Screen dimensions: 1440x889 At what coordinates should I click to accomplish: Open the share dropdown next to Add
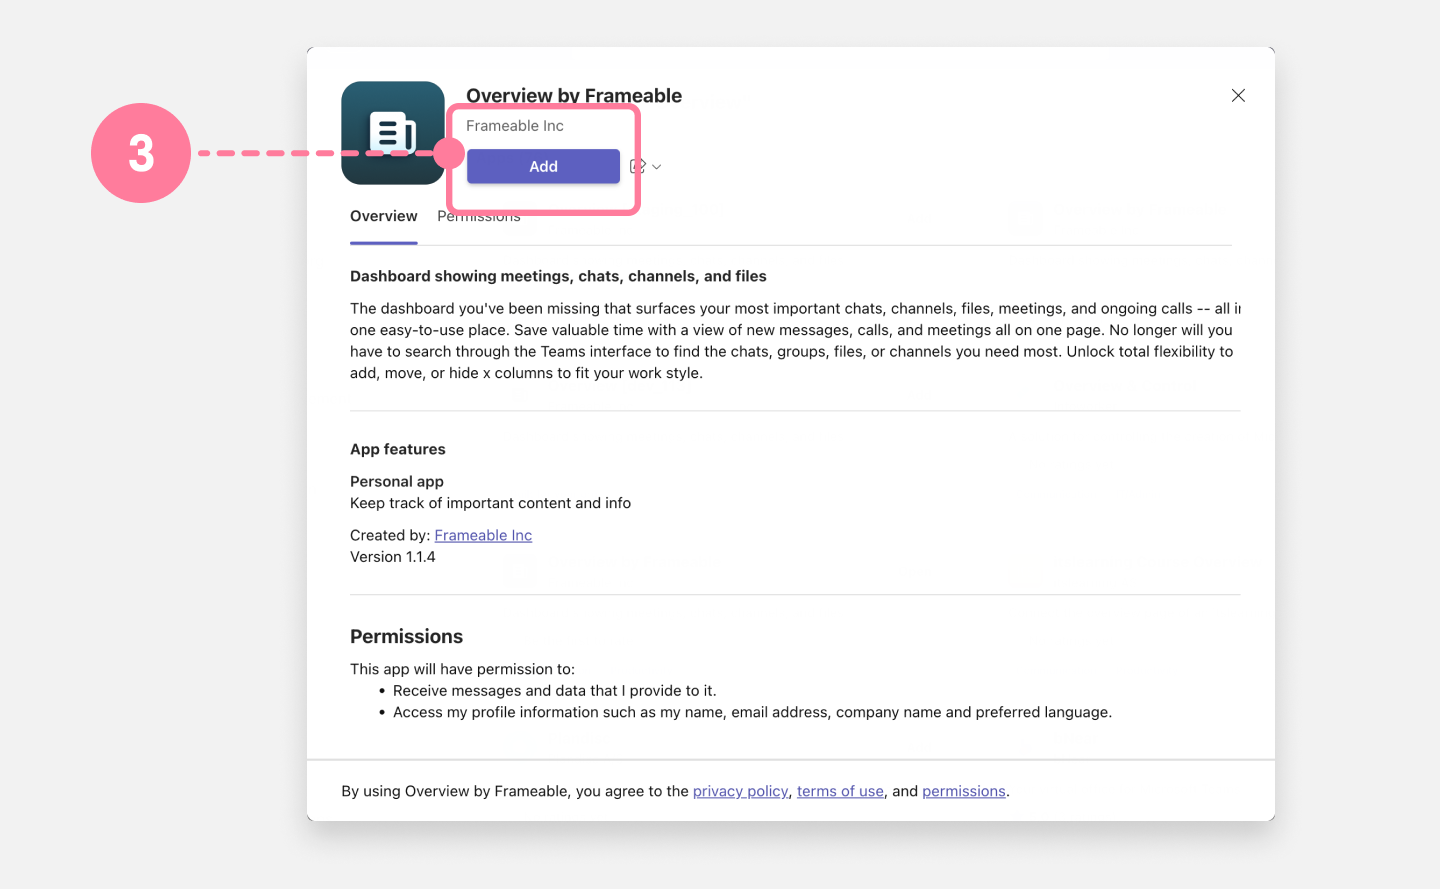click(646, 167)
